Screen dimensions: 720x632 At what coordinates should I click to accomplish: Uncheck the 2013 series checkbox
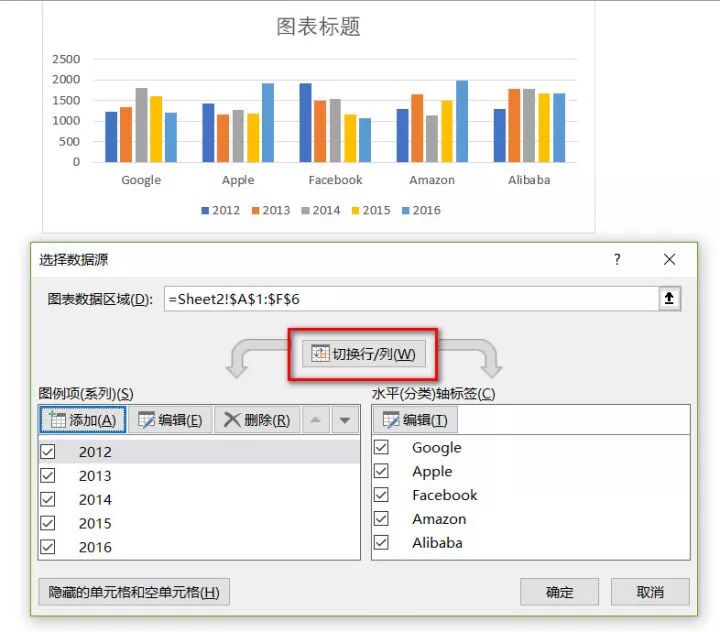click(x=48, y=475)
